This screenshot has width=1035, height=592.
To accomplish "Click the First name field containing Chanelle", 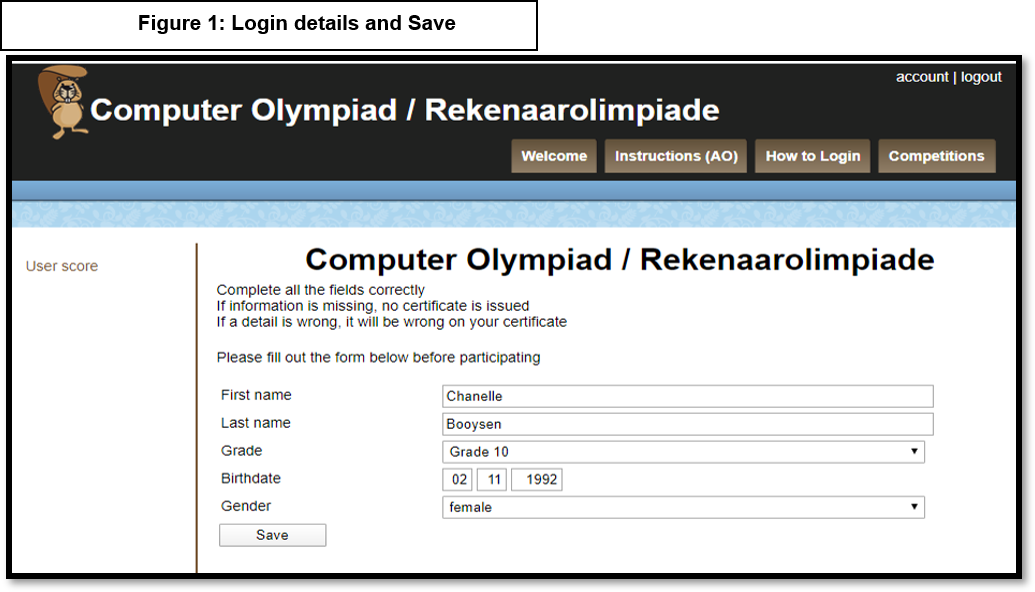I will [x=688, y=396].
